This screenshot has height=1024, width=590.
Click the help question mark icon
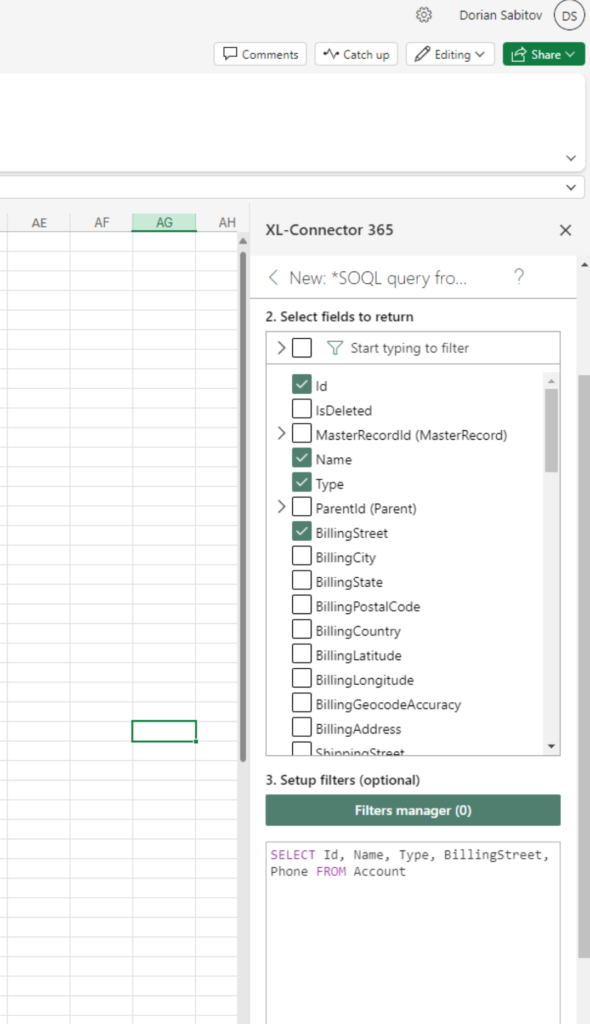(x=519, y=277)
